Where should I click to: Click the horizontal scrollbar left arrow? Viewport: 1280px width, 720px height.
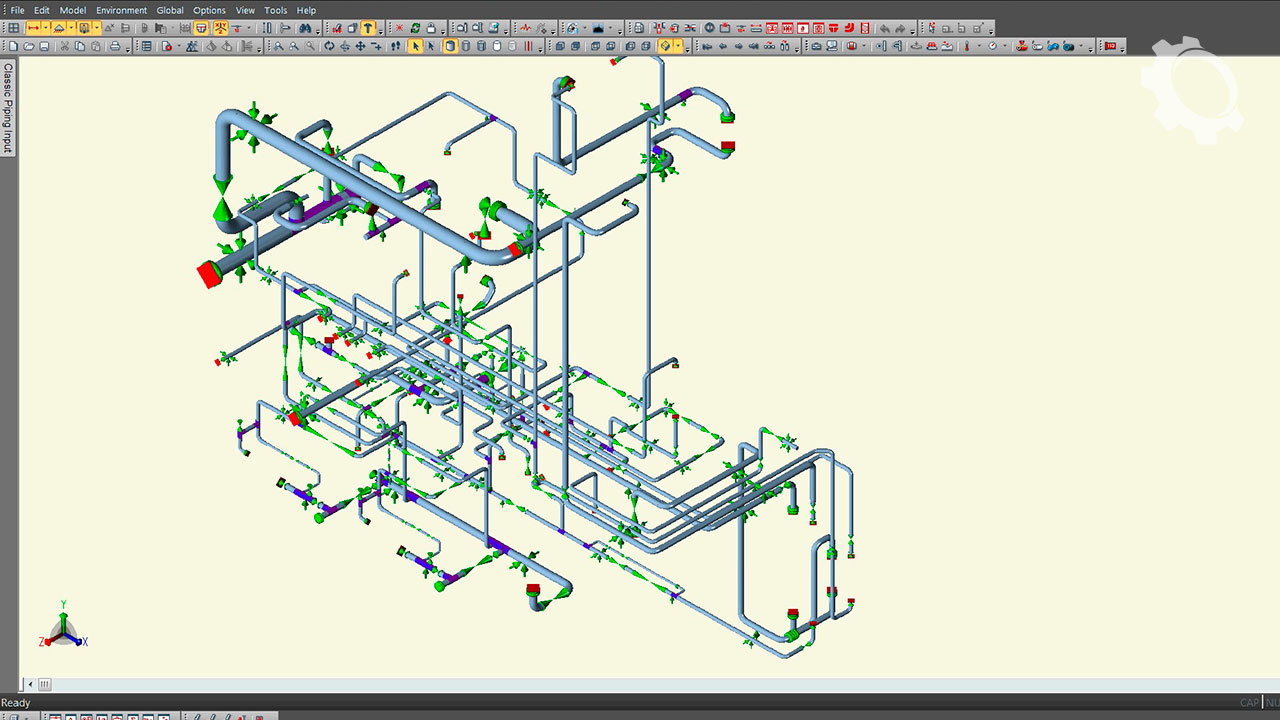pos(30,685)
